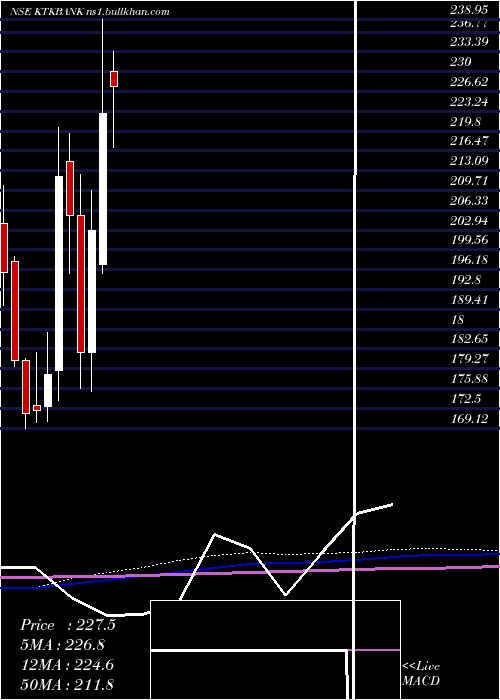The image size is (500, 700).
Task: Click the 189.41 price axis label
Action: tap(468, 300)
